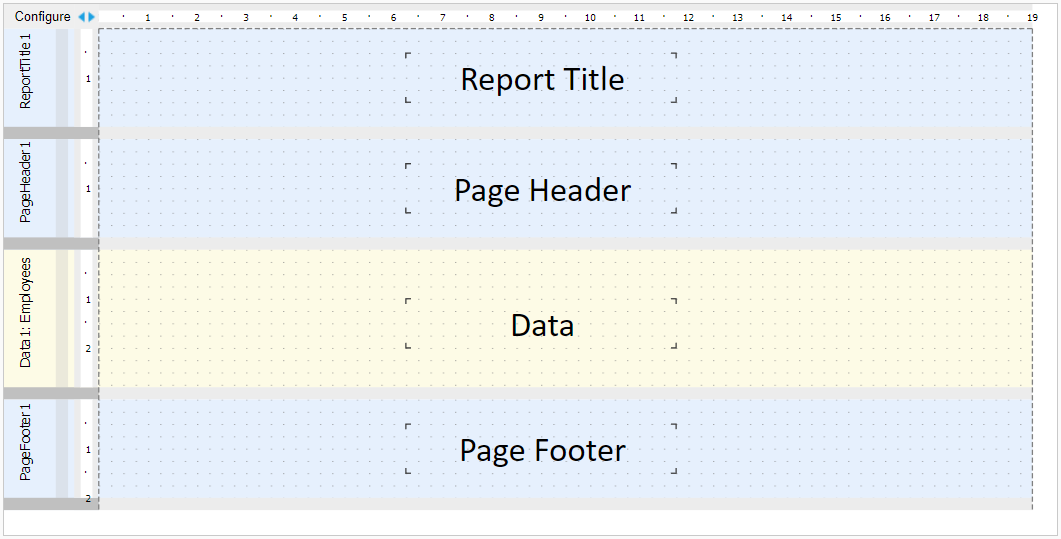This screenshot has width=1061, height=539.
Task: Select the Data1: Employees band label
Action: pyautogui.click(x=27, y=312)
